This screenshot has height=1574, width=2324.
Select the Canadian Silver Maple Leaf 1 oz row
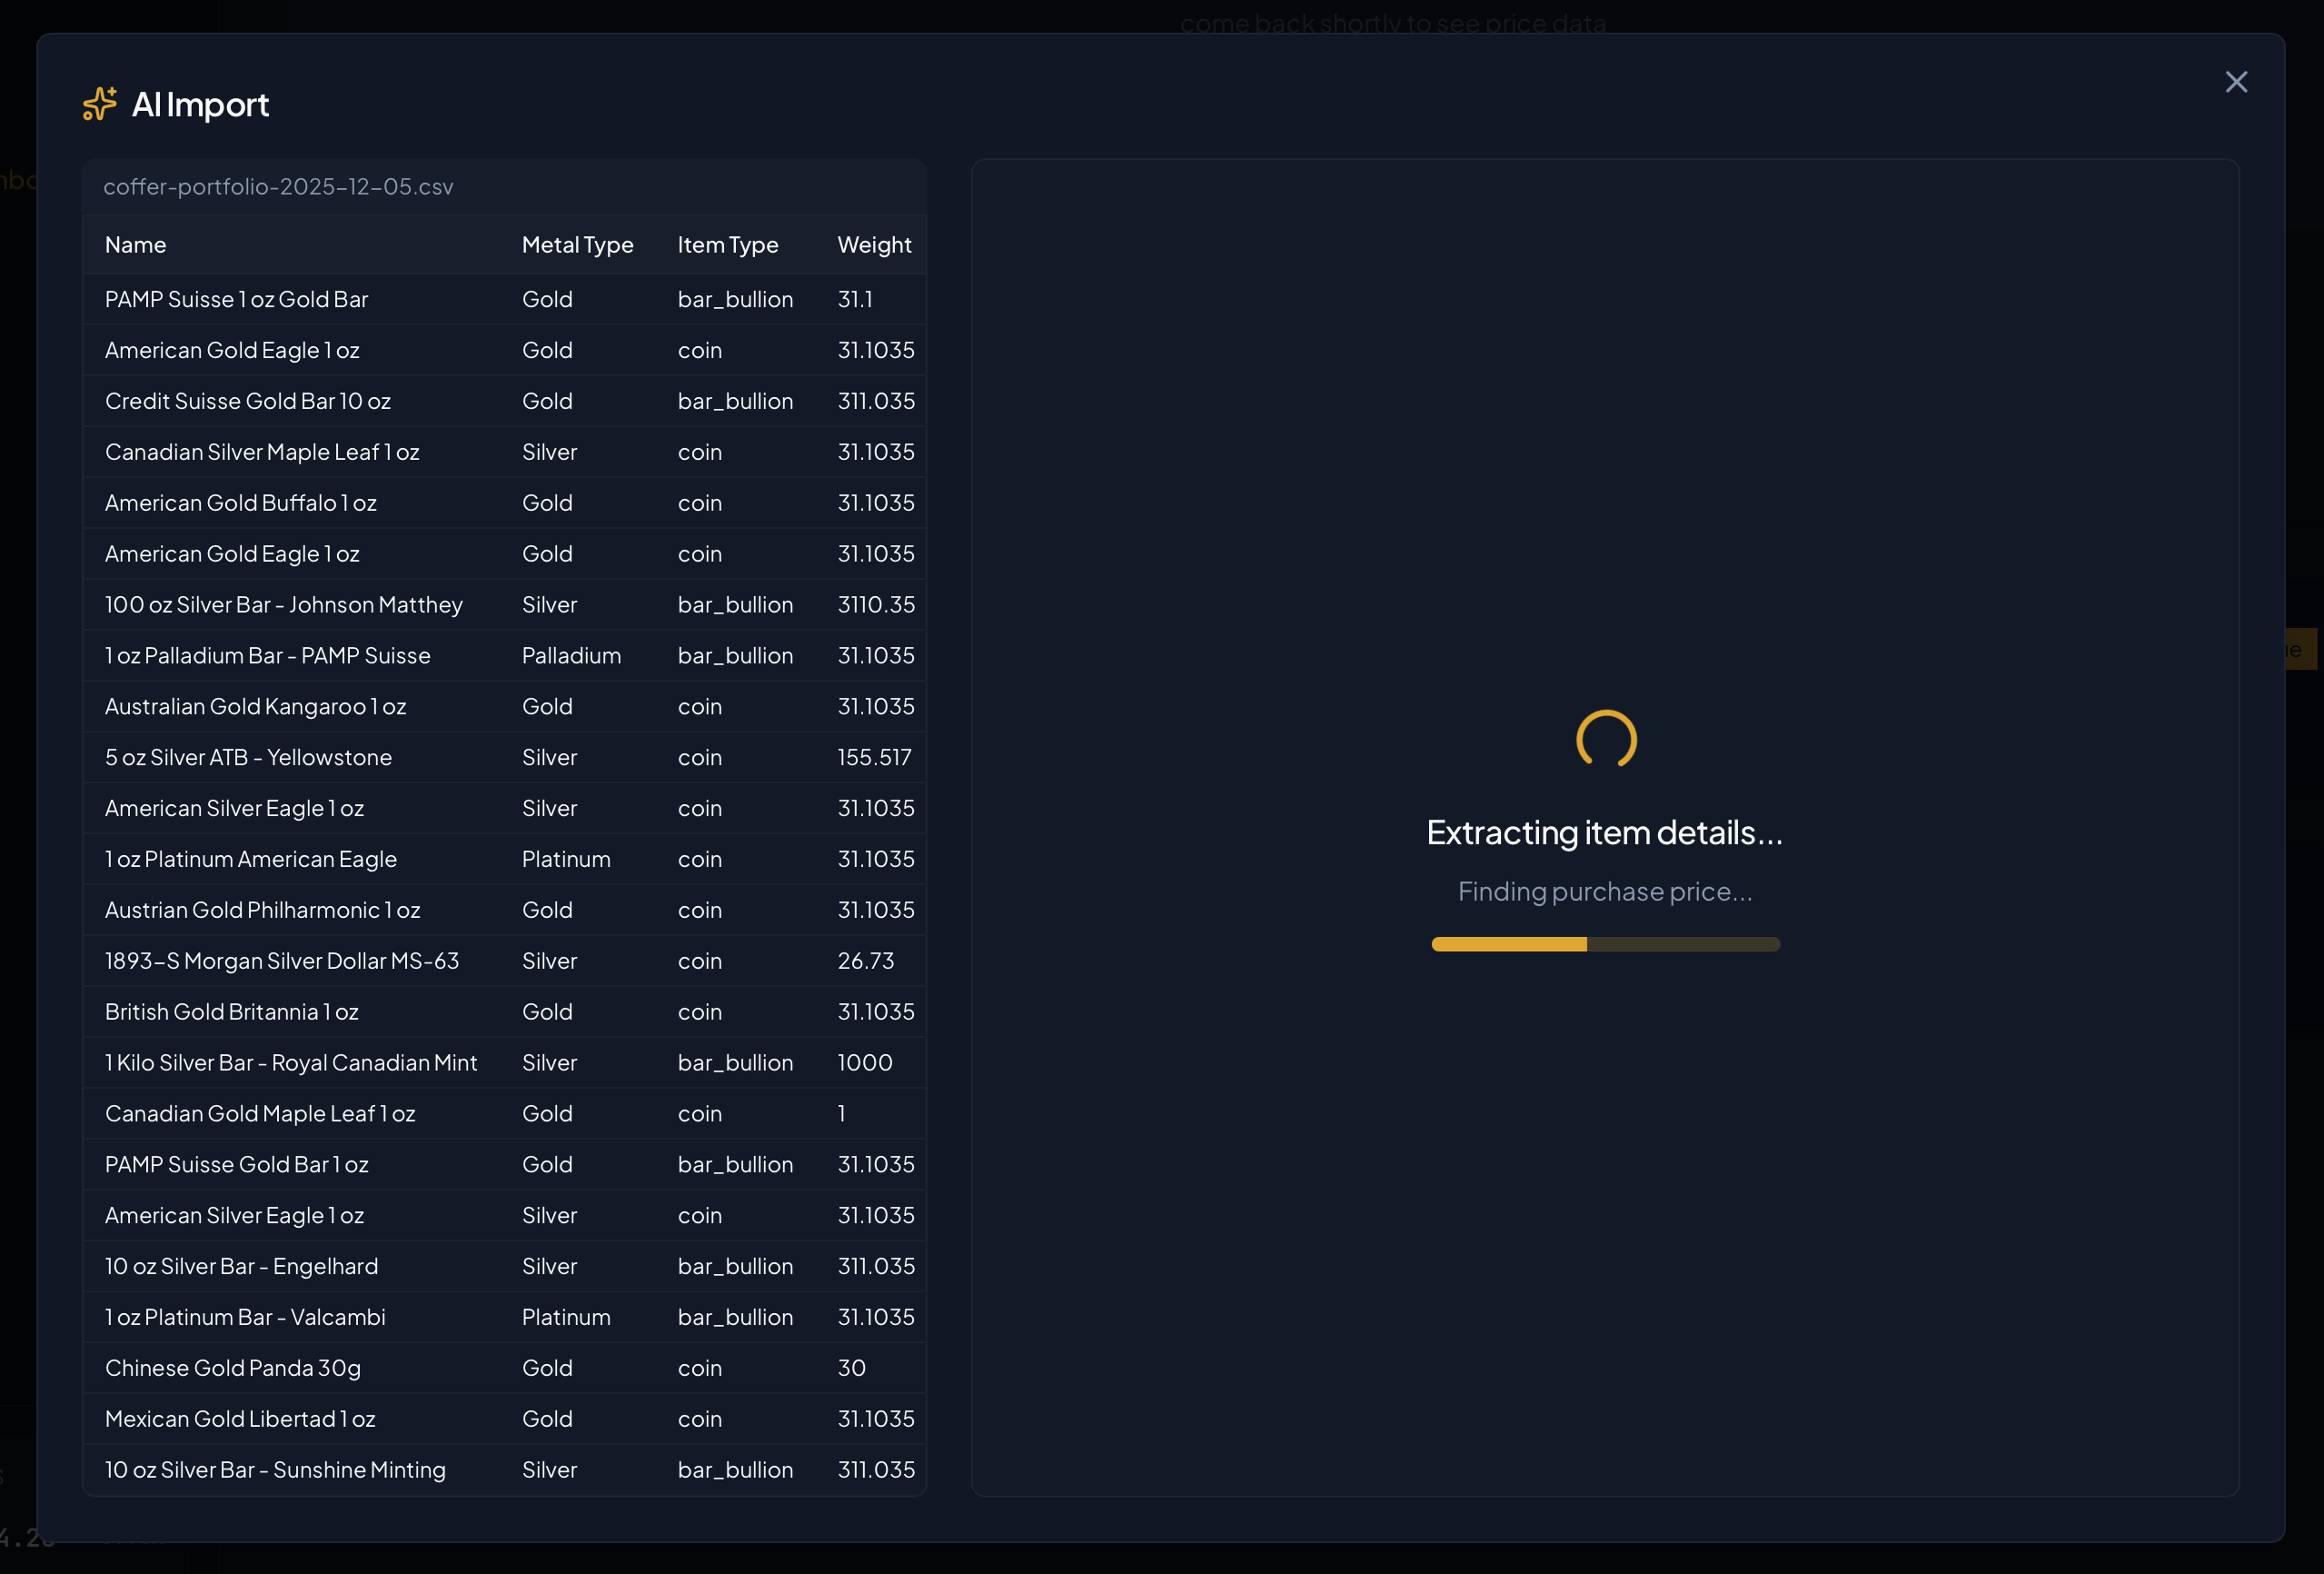coord(400,452)
